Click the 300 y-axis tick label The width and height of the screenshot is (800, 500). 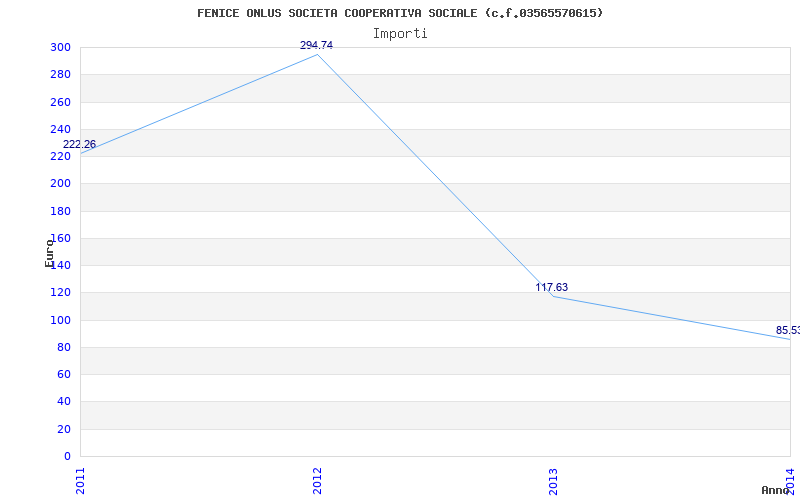click(x=60, y=47)
